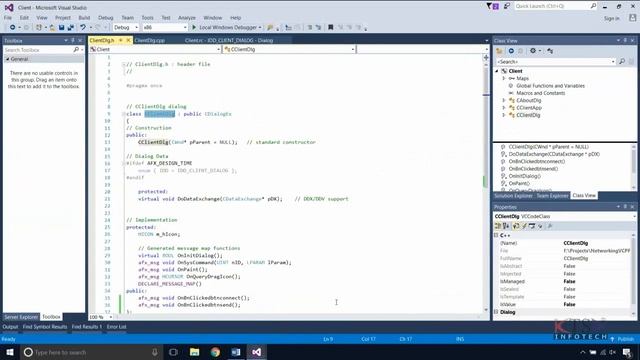Open the File menu
640x360 pixels.
[x=8, y=18]
